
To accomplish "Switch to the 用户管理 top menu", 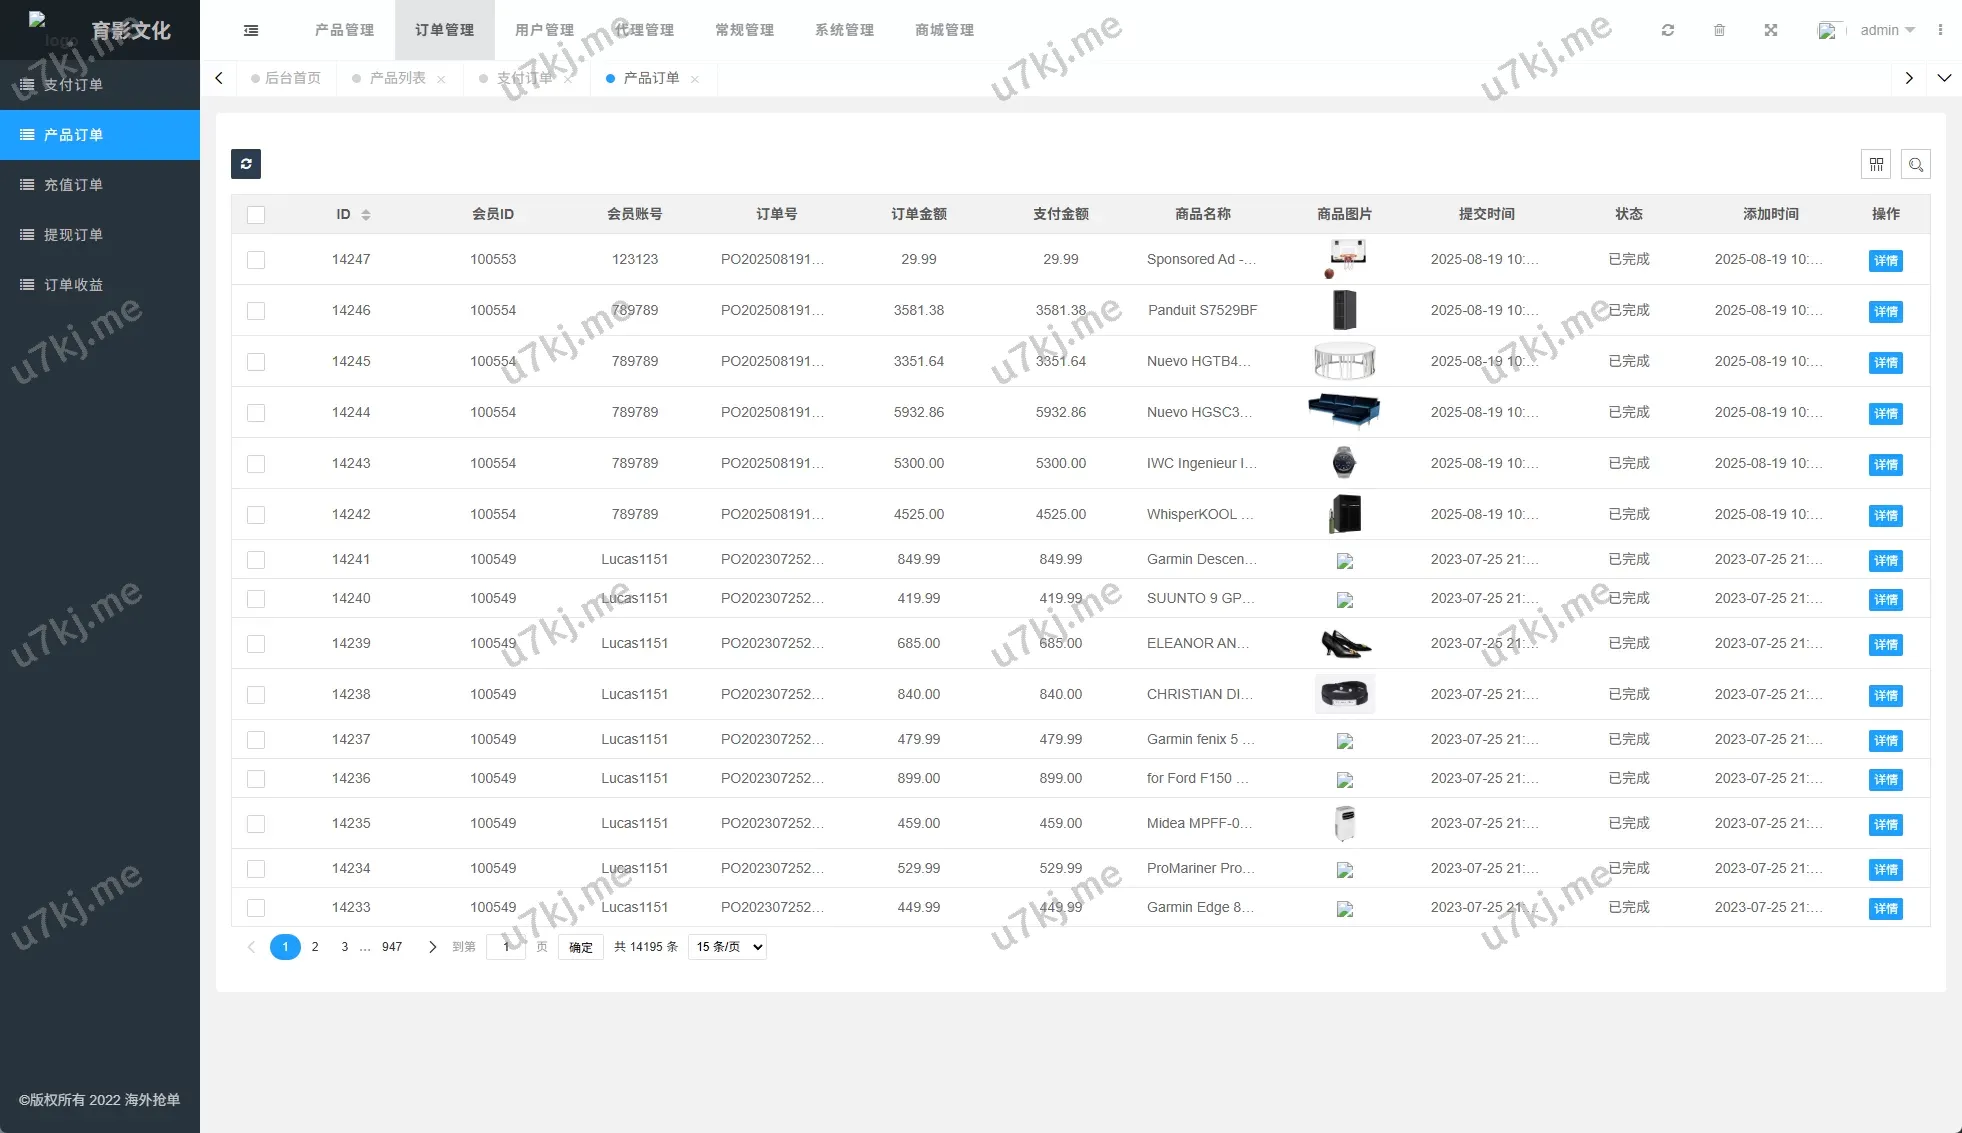I will click(544, 30).
